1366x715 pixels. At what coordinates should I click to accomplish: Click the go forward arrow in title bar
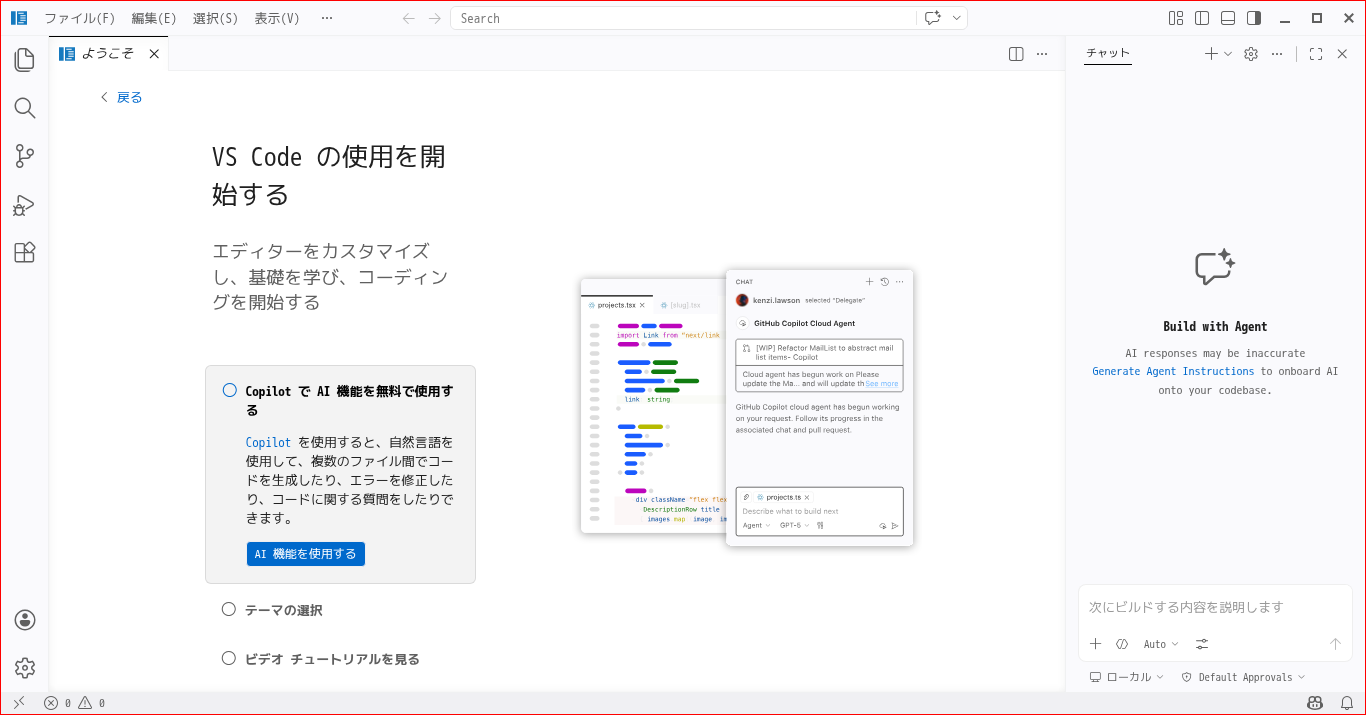click(434, 18)
